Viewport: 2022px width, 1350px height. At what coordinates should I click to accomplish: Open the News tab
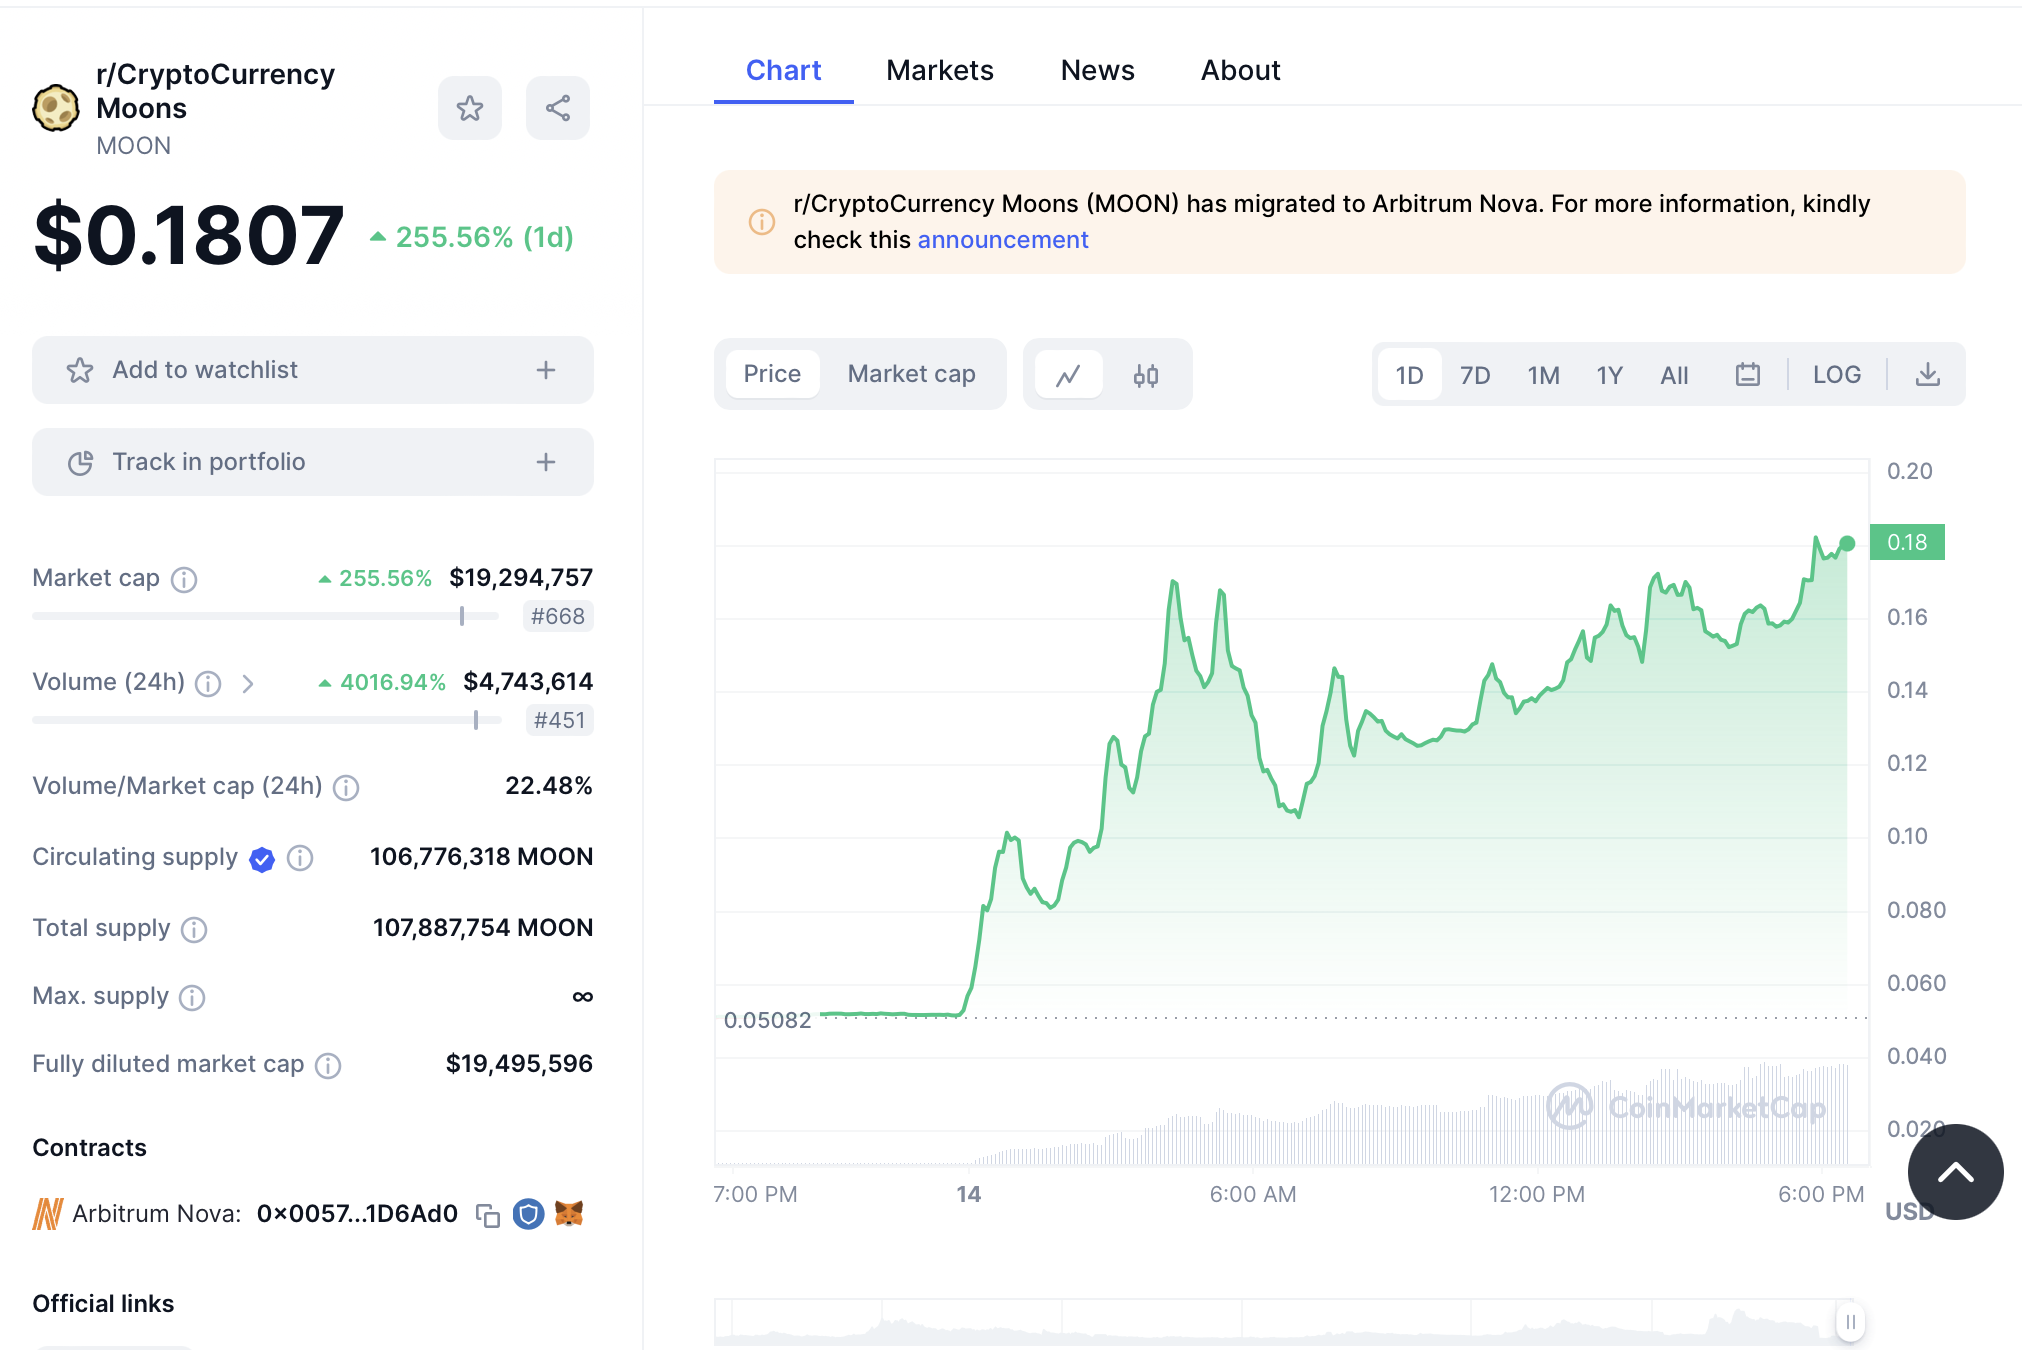[x=1097, y=70]
